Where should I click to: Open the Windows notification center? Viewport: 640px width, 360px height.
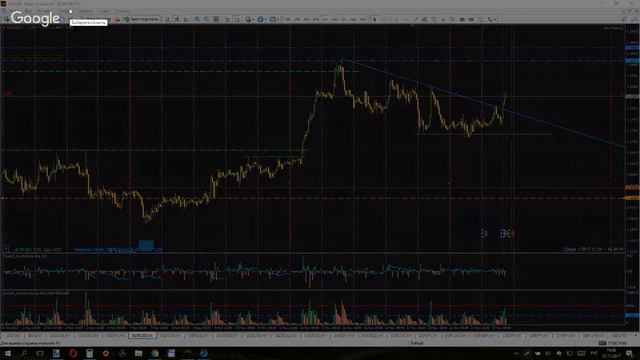(x=629, y=353)
